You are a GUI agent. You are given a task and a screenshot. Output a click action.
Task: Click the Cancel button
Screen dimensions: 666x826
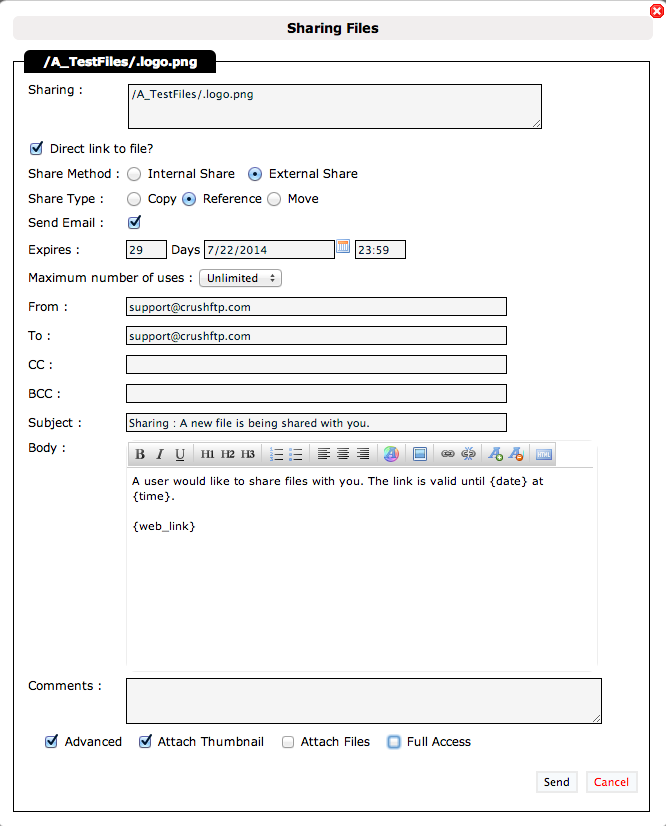611,782
